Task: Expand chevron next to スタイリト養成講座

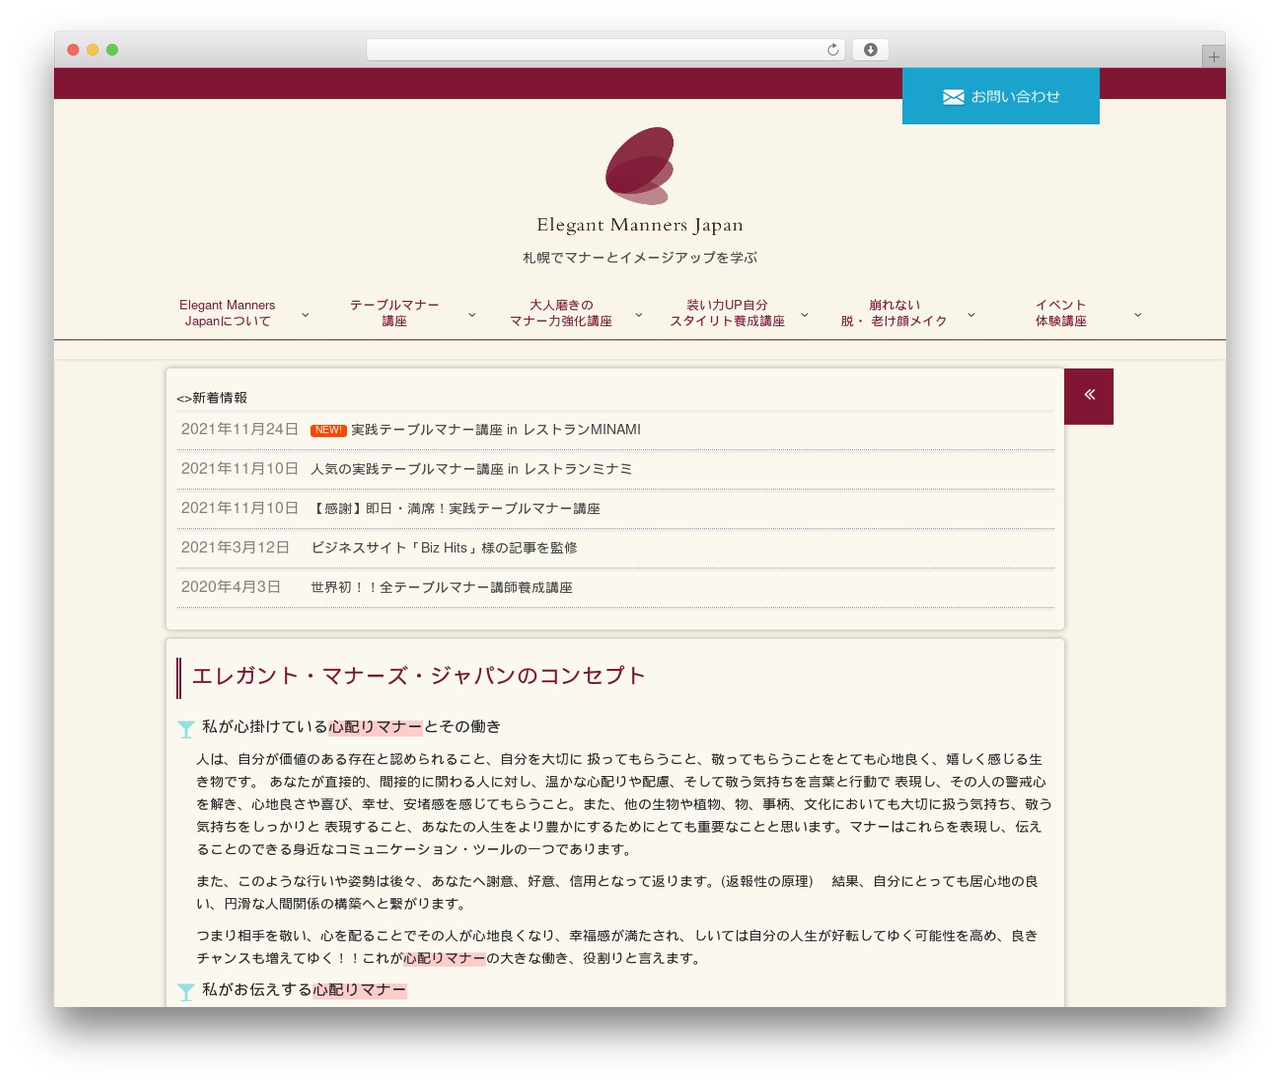Action: [x=804, y=315]
